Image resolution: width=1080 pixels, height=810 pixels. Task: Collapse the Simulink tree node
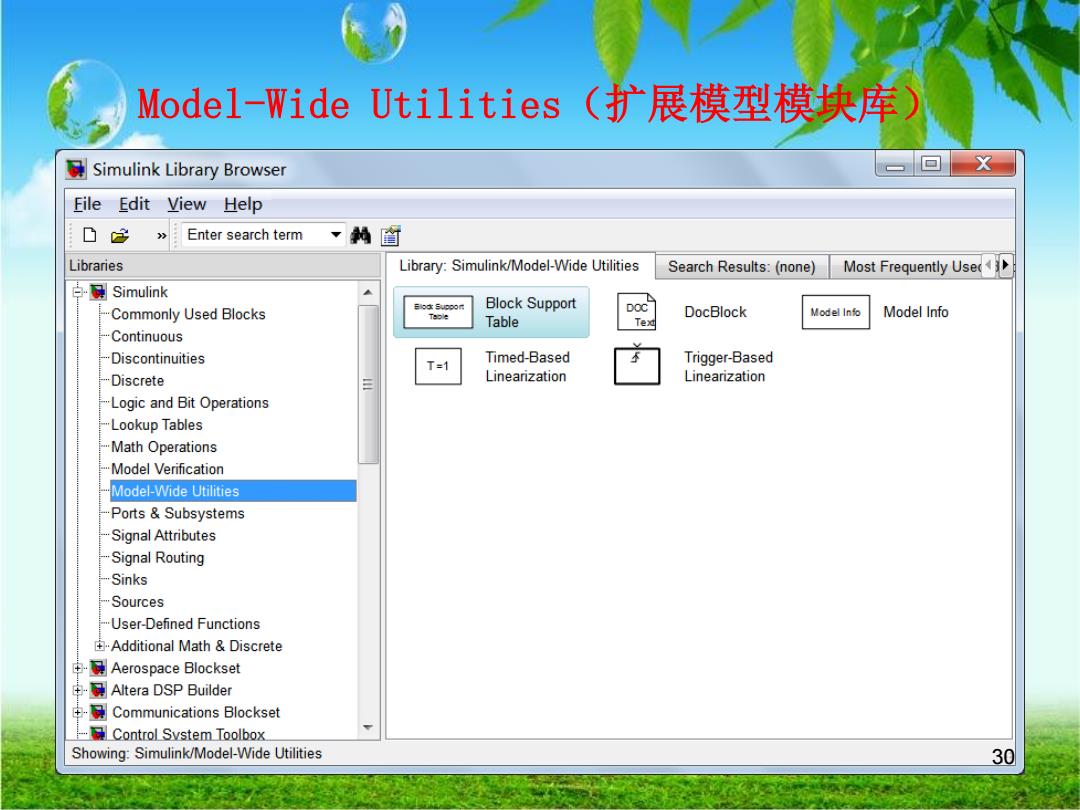tap(78, 292)
